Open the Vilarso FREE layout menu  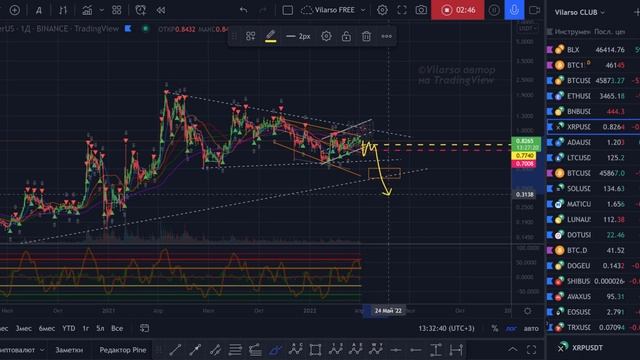tap(333, 10)
